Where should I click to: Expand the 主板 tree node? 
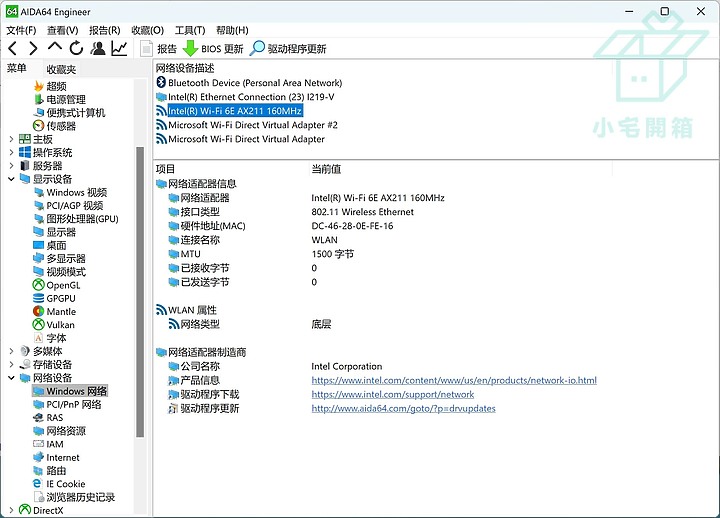tap(11, 139)
